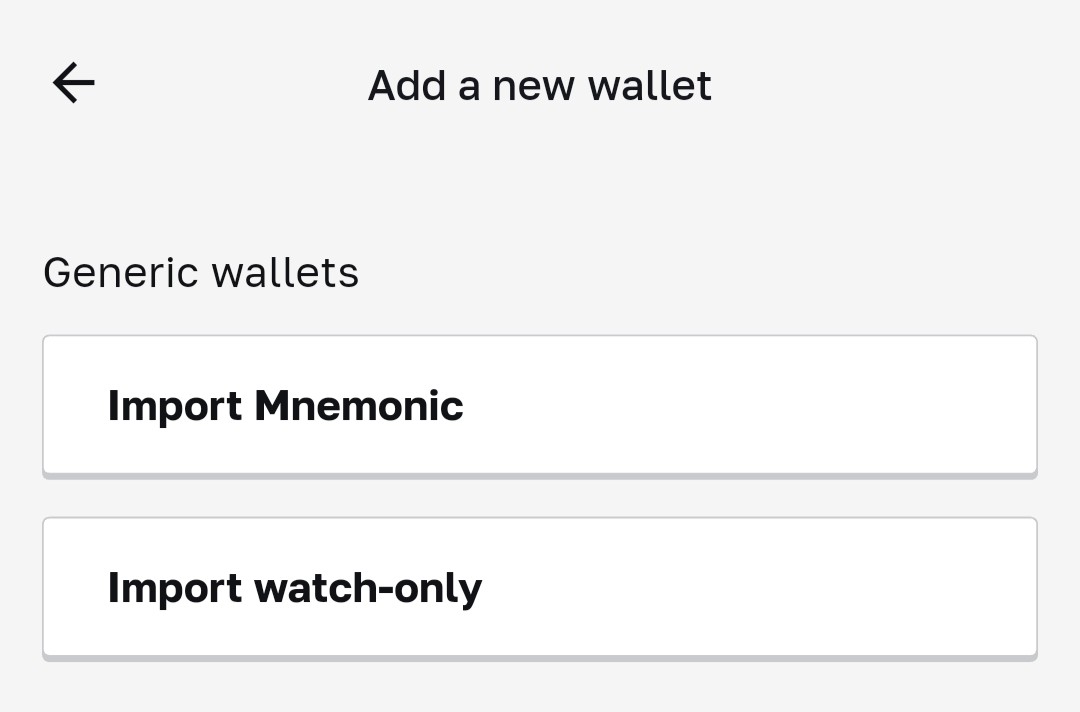The image size is (1080, 712).
Task: Open the Import Mnemonic option
Action: pos(539,405)
